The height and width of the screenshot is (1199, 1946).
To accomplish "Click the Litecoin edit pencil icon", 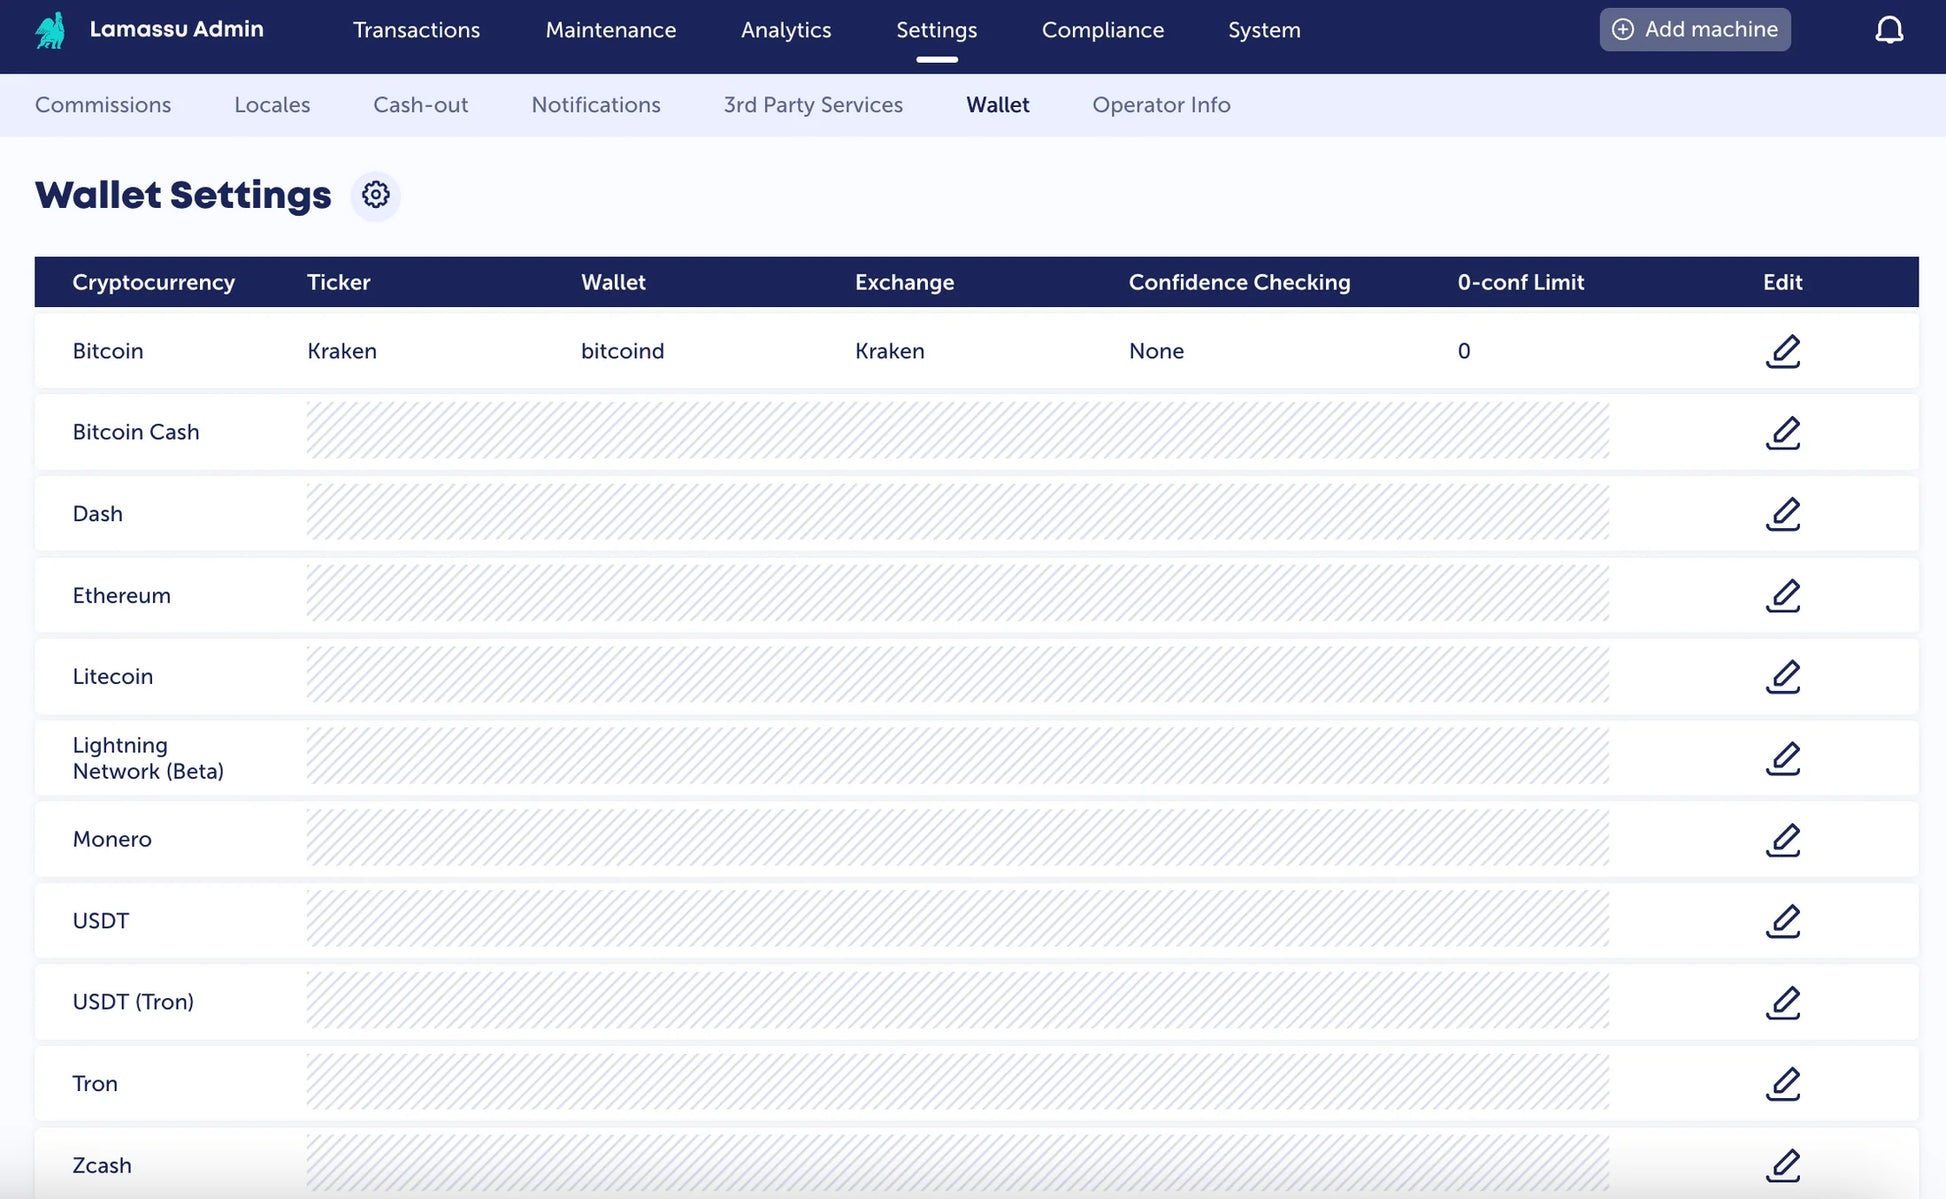I will 1782,677.
